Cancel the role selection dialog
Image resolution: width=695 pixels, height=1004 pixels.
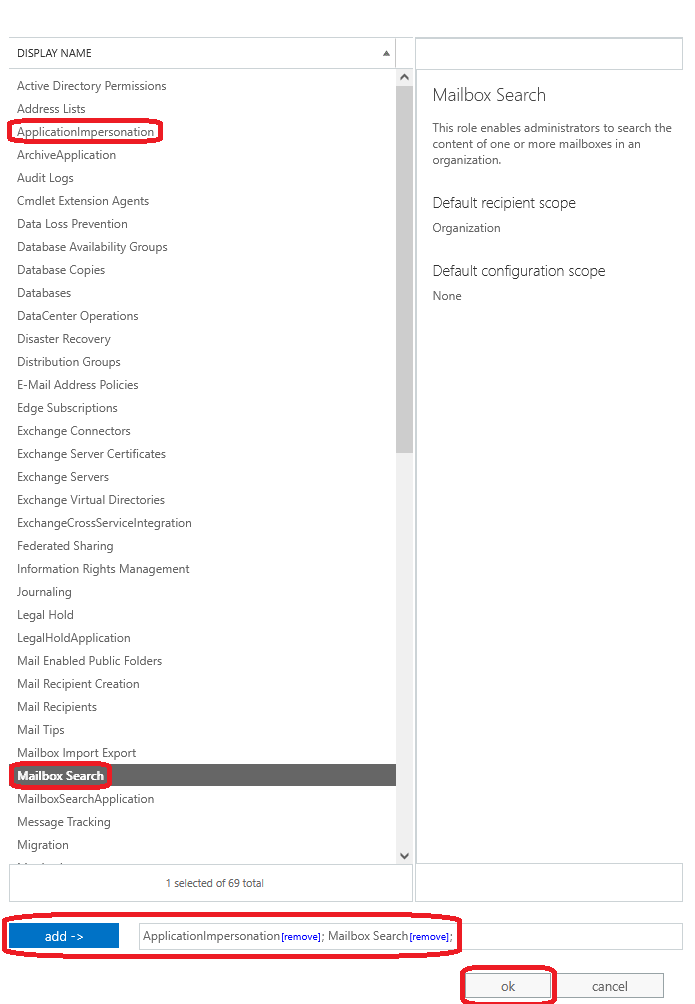coord(609,986)
